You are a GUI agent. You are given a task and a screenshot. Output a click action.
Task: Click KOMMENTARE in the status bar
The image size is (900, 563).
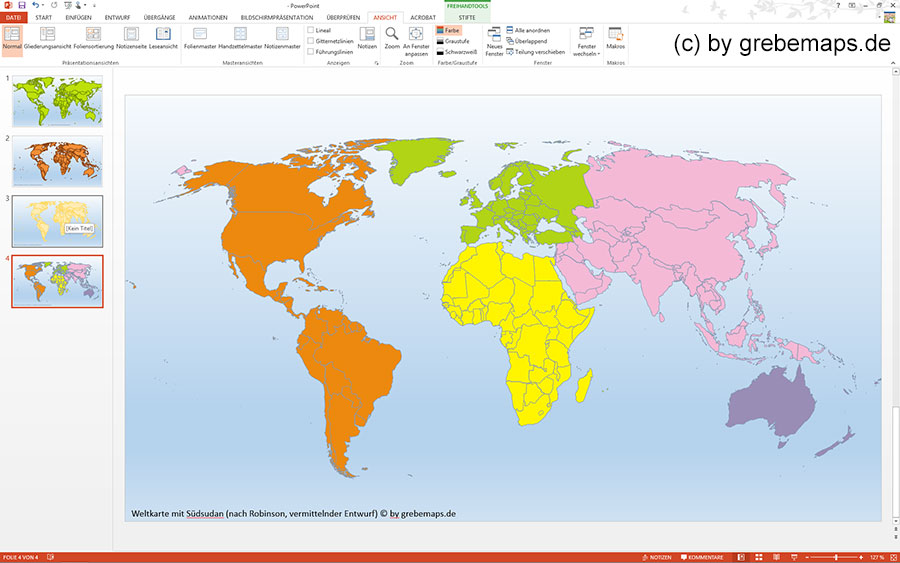tap(701, 557)
